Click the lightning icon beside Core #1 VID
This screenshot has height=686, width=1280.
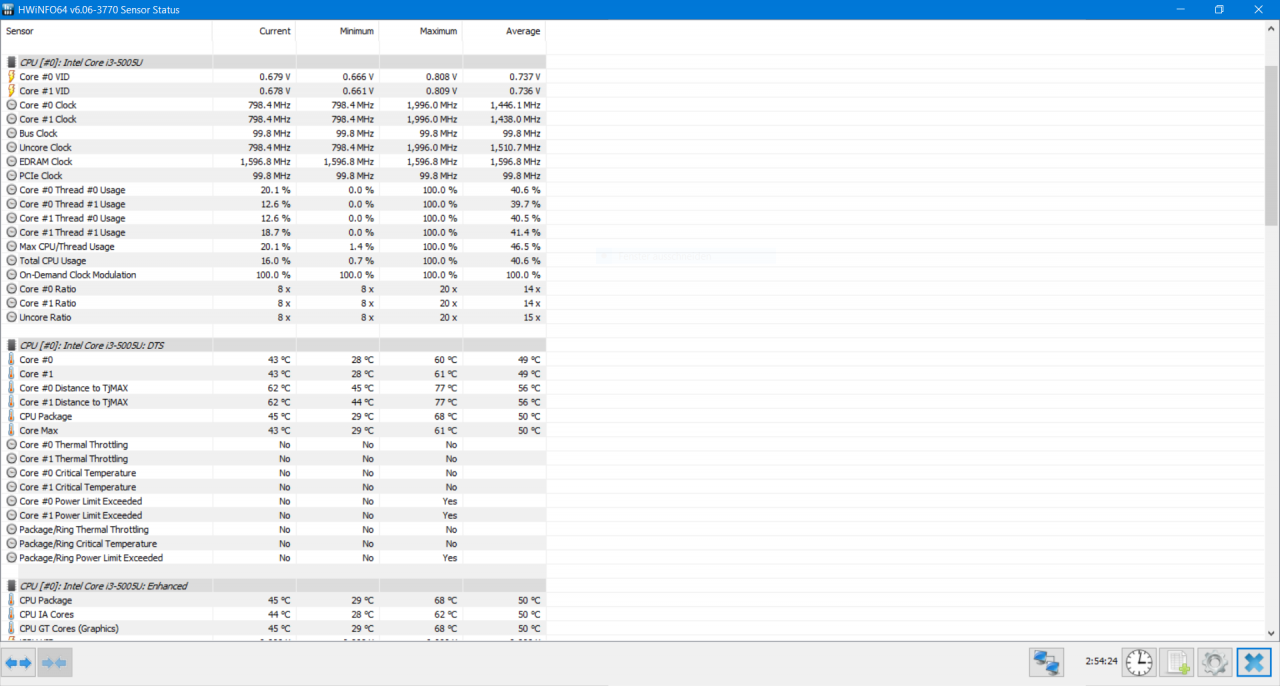click(x=12, y=91)
